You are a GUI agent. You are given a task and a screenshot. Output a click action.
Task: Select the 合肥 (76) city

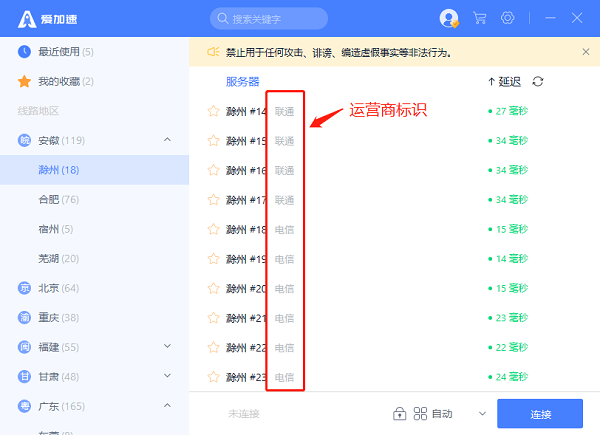pos(95,199)
